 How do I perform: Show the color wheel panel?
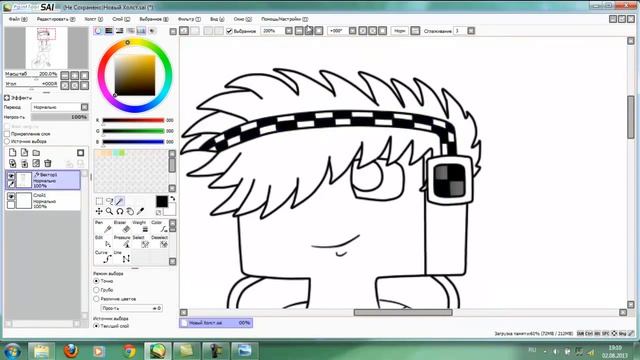coord(98,31)
